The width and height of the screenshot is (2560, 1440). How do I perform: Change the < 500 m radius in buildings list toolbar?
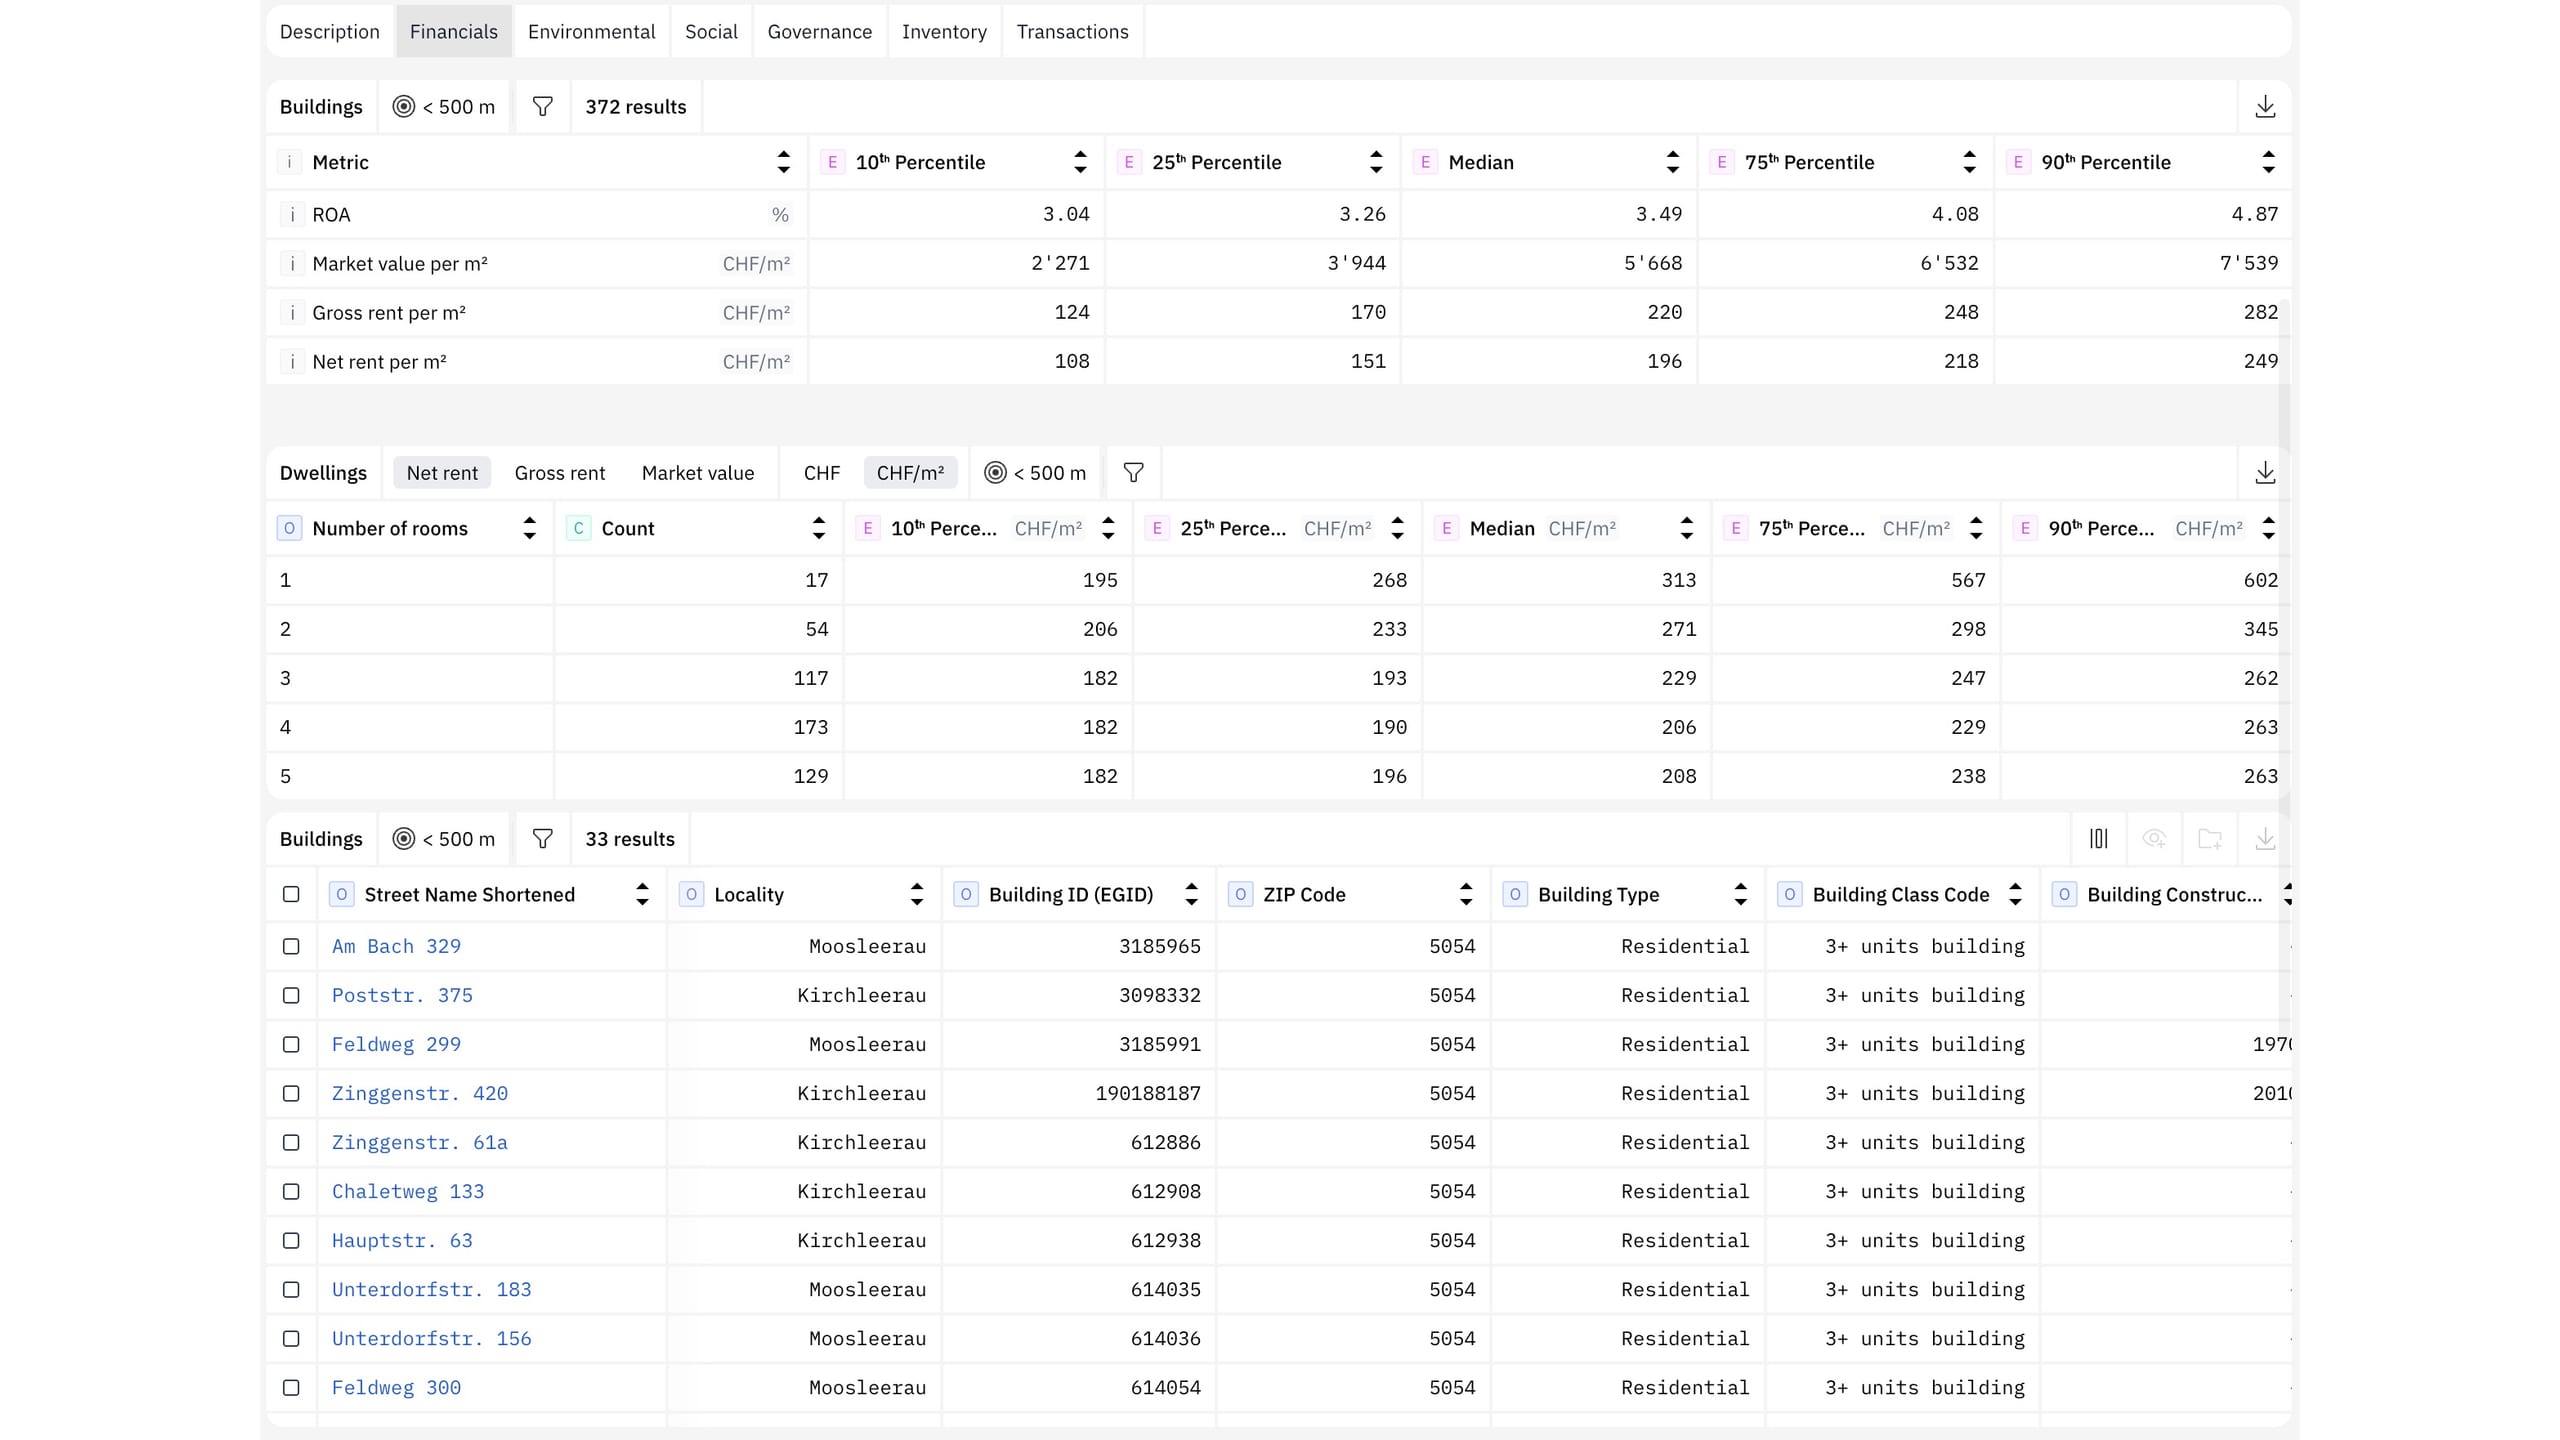[444, 839]
